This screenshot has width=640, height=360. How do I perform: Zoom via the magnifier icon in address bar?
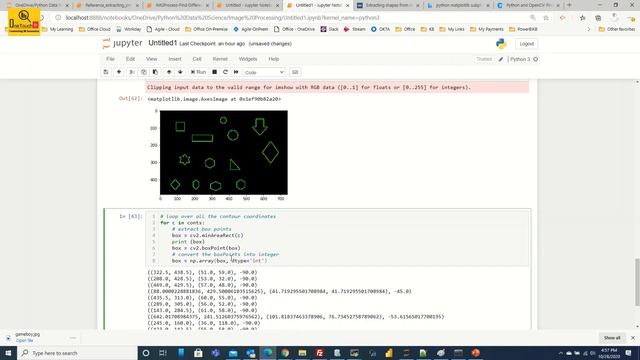point(533,18)
